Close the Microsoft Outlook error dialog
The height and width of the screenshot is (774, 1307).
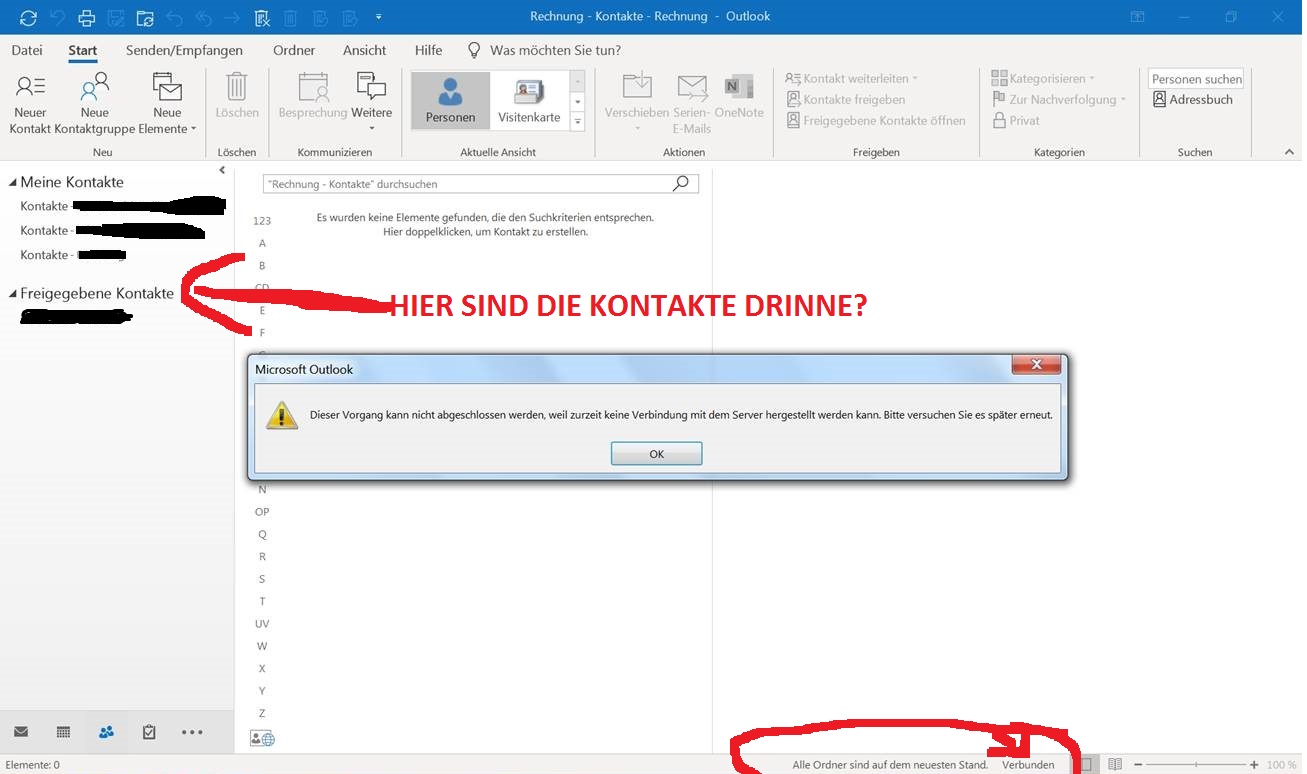pyautogui.click(x=1036, y=364)
